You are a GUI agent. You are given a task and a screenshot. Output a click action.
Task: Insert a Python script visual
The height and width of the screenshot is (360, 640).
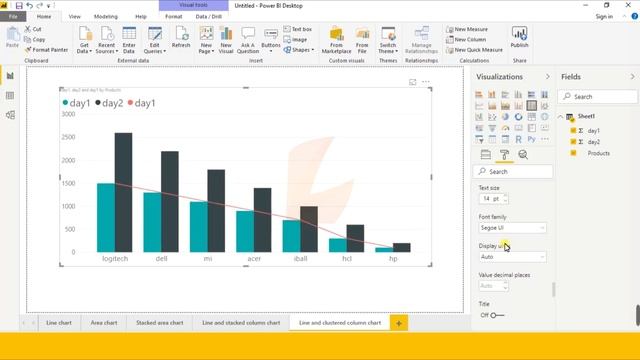pyautogui.click(x=531, y=139)
